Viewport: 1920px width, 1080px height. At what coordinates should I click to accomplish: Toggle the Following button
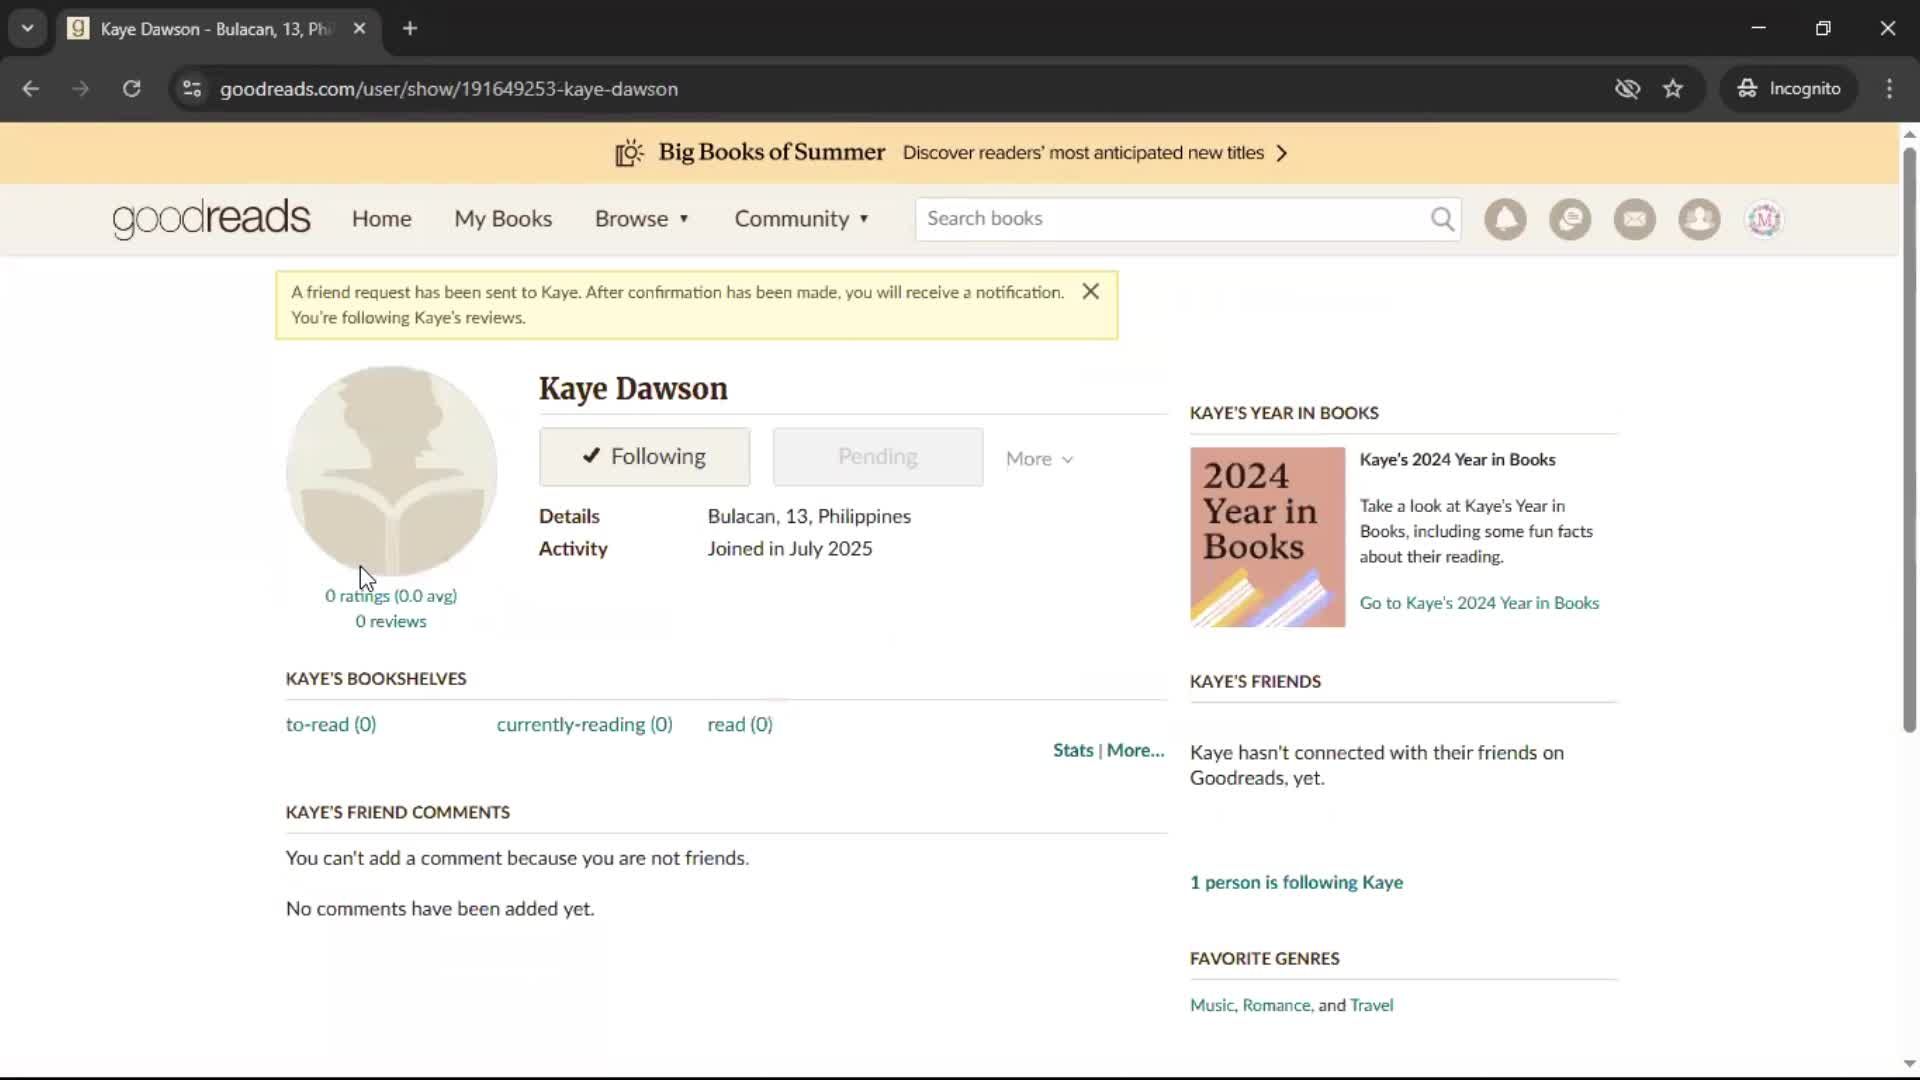coord(644,457)
